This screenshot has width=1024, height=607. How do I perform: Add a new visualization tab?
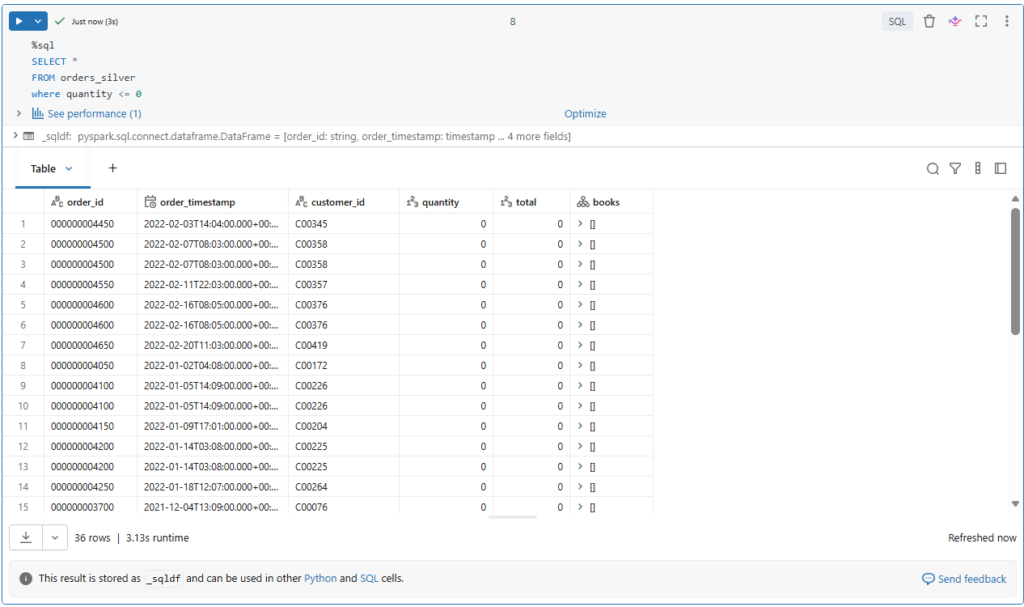pos(113,168)
